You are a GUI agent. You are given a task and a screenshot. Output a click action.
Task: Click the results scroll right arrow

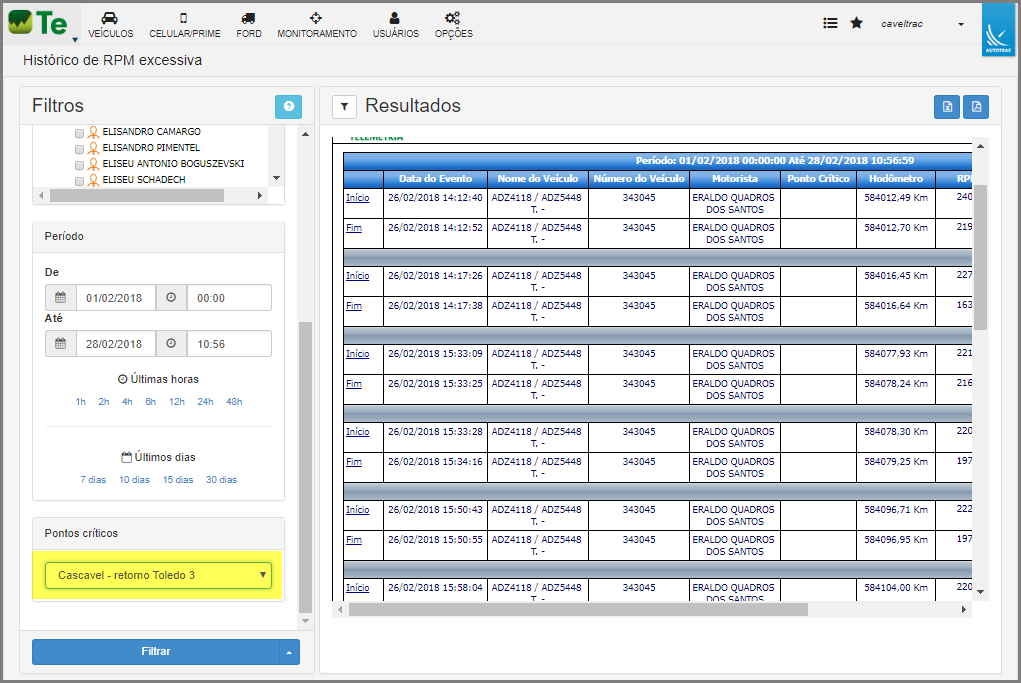click(x=964, y=610)
